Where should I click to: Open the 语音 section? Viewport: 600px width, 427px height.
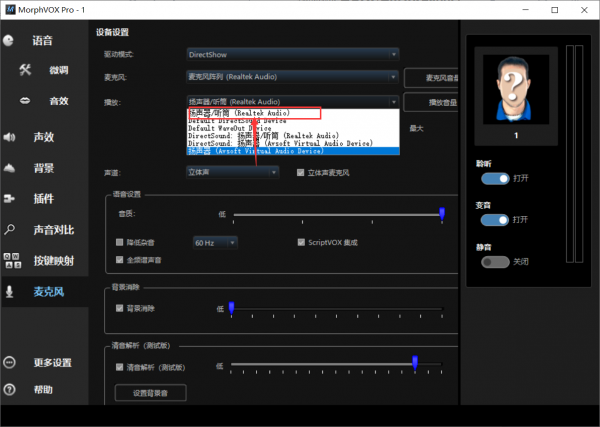click(42, 41)
